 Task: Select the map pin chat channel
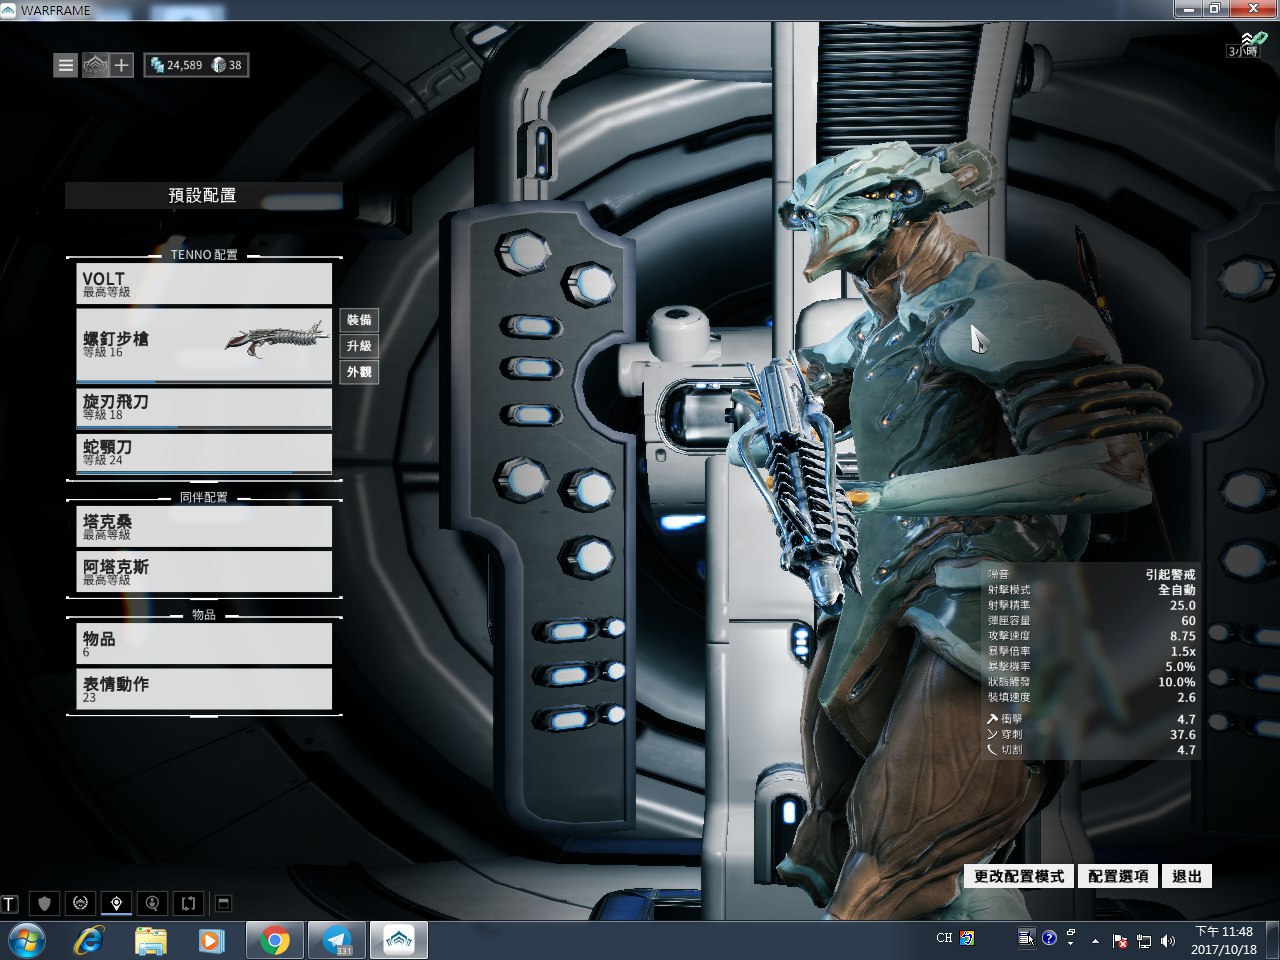pyautogui.click(x=117, y=903)
